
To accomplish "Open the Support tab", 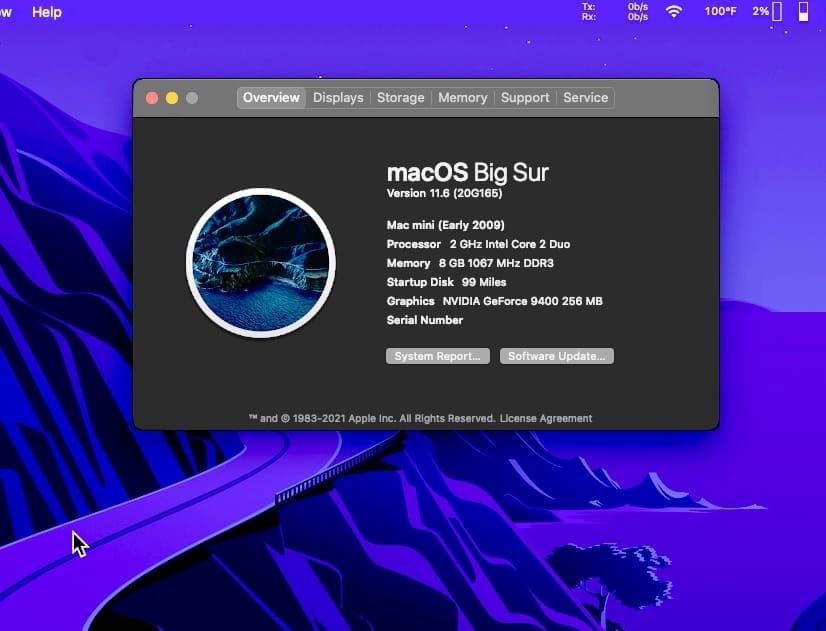I will point(525,98).
